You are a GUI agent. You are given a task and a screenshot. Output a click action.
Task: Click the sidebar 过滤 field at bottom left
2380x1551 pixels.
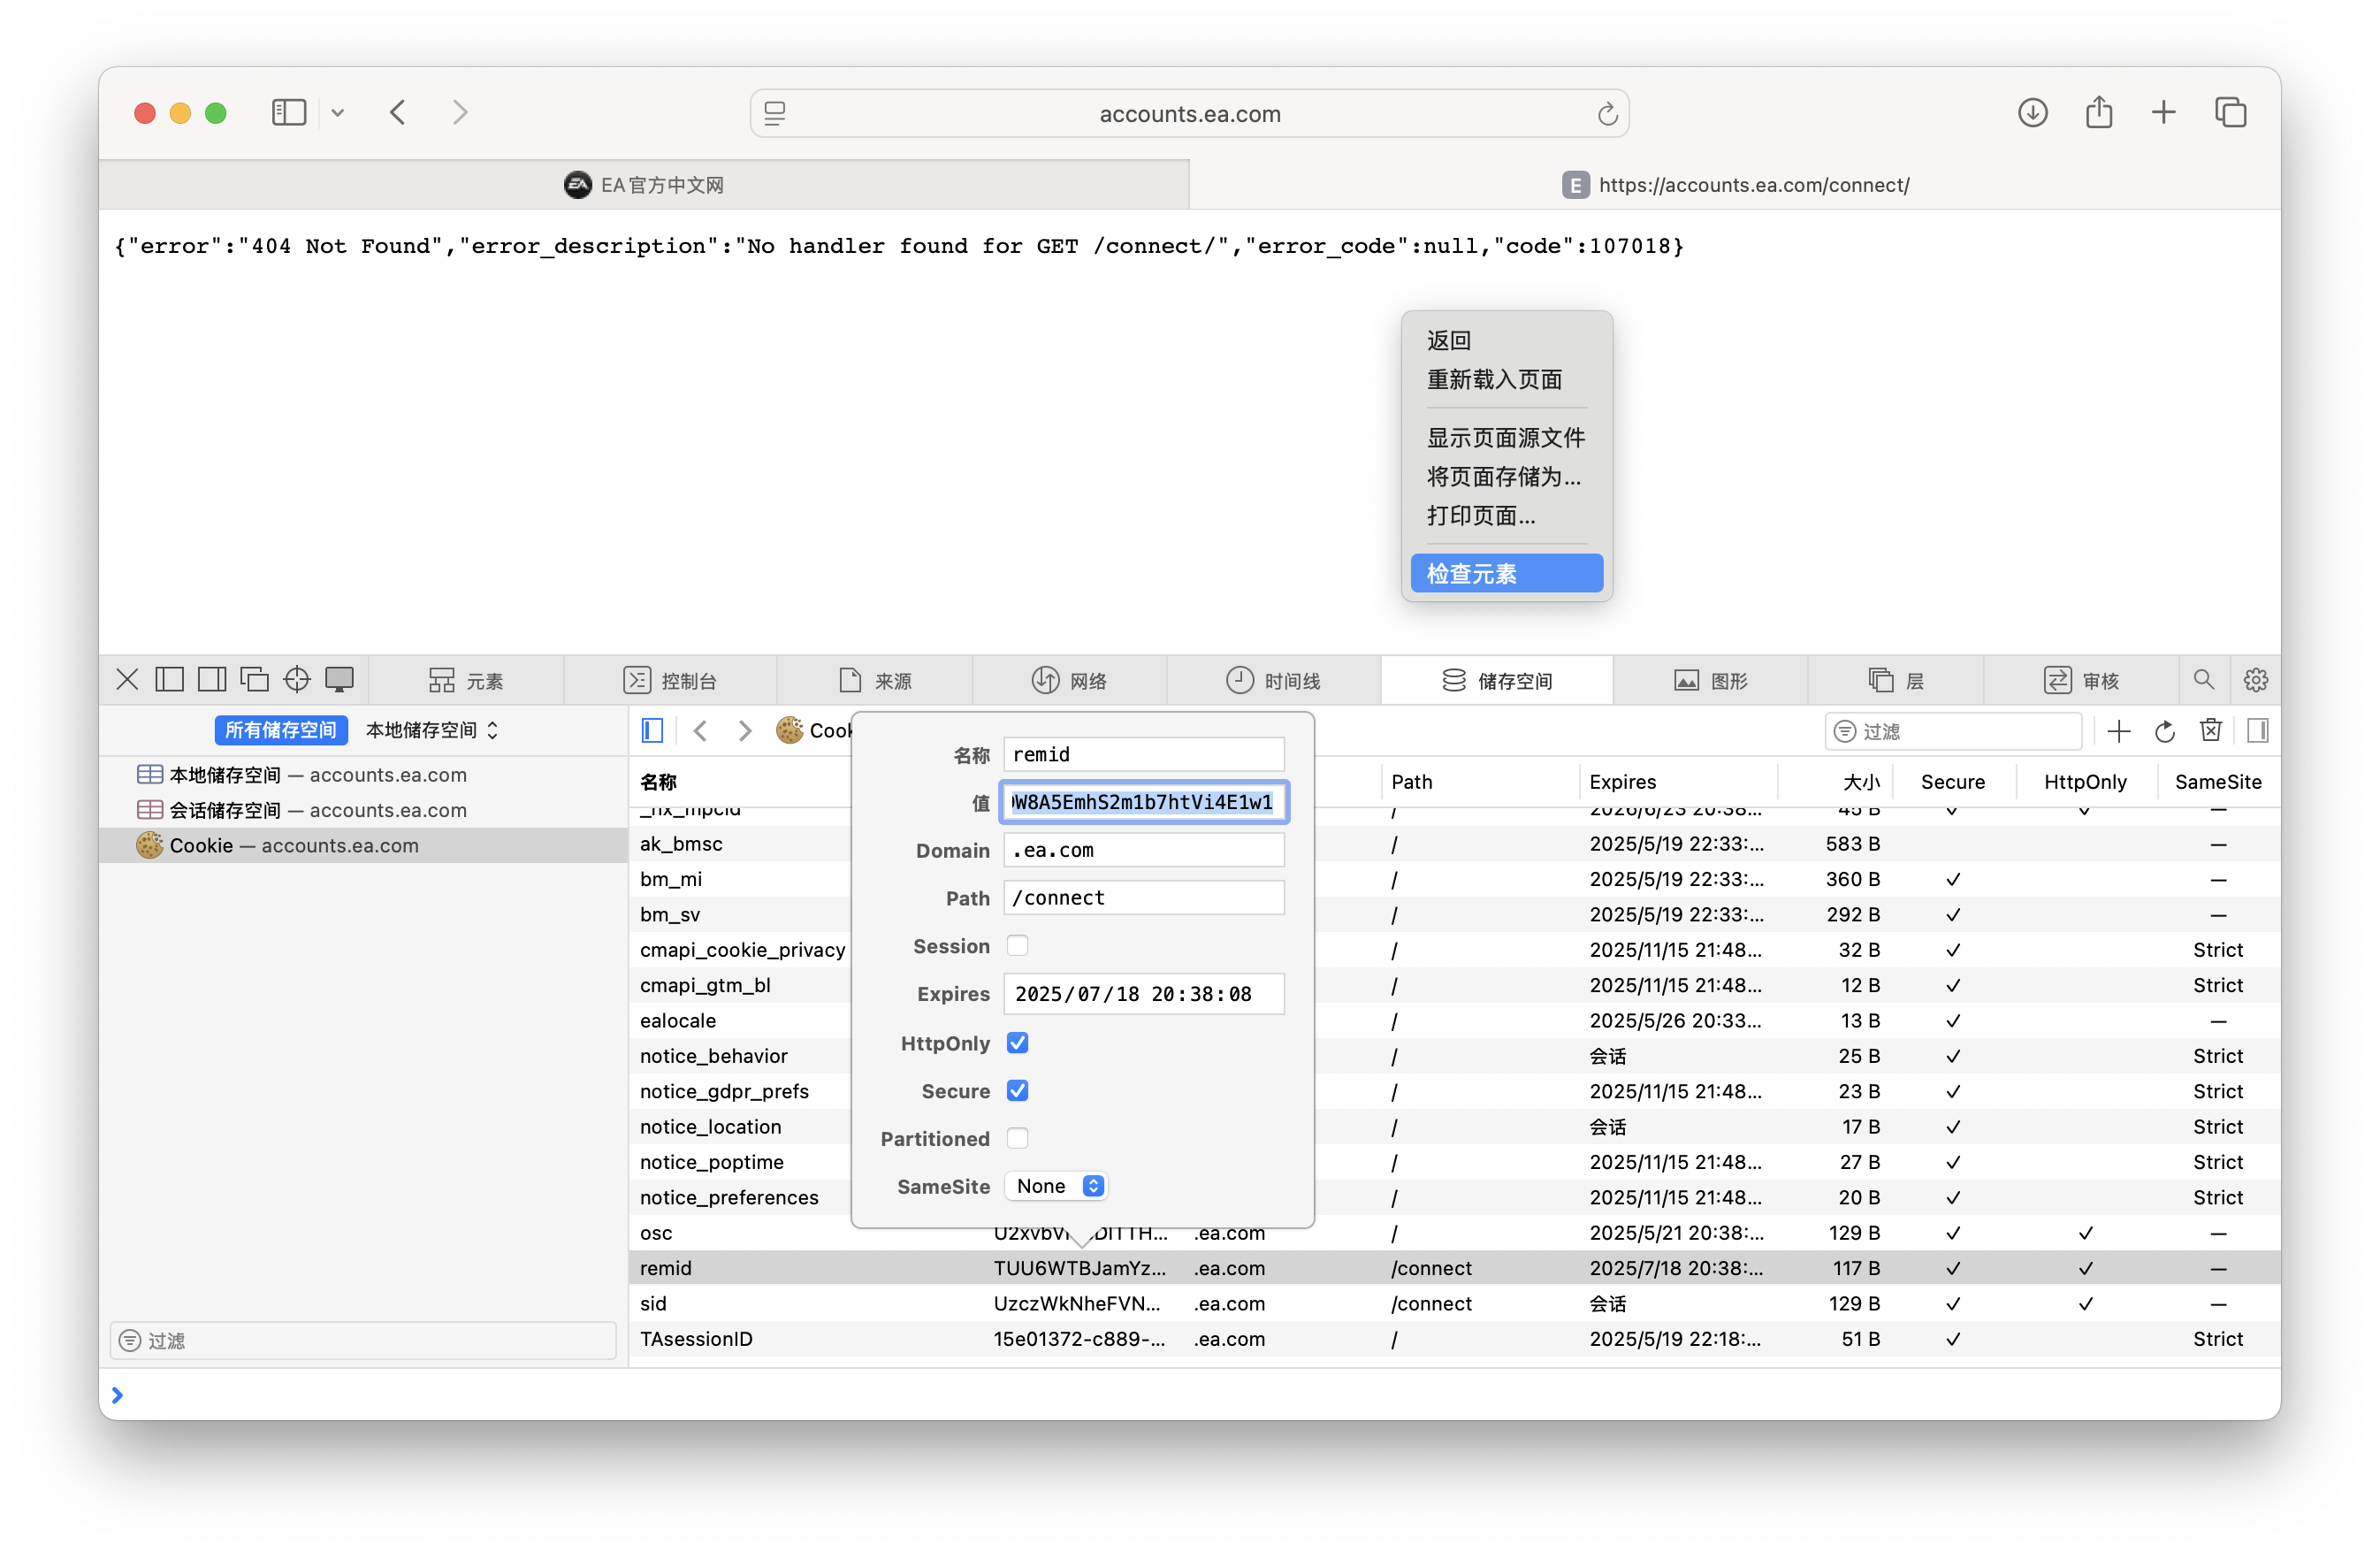click(x=363, y=1341)
